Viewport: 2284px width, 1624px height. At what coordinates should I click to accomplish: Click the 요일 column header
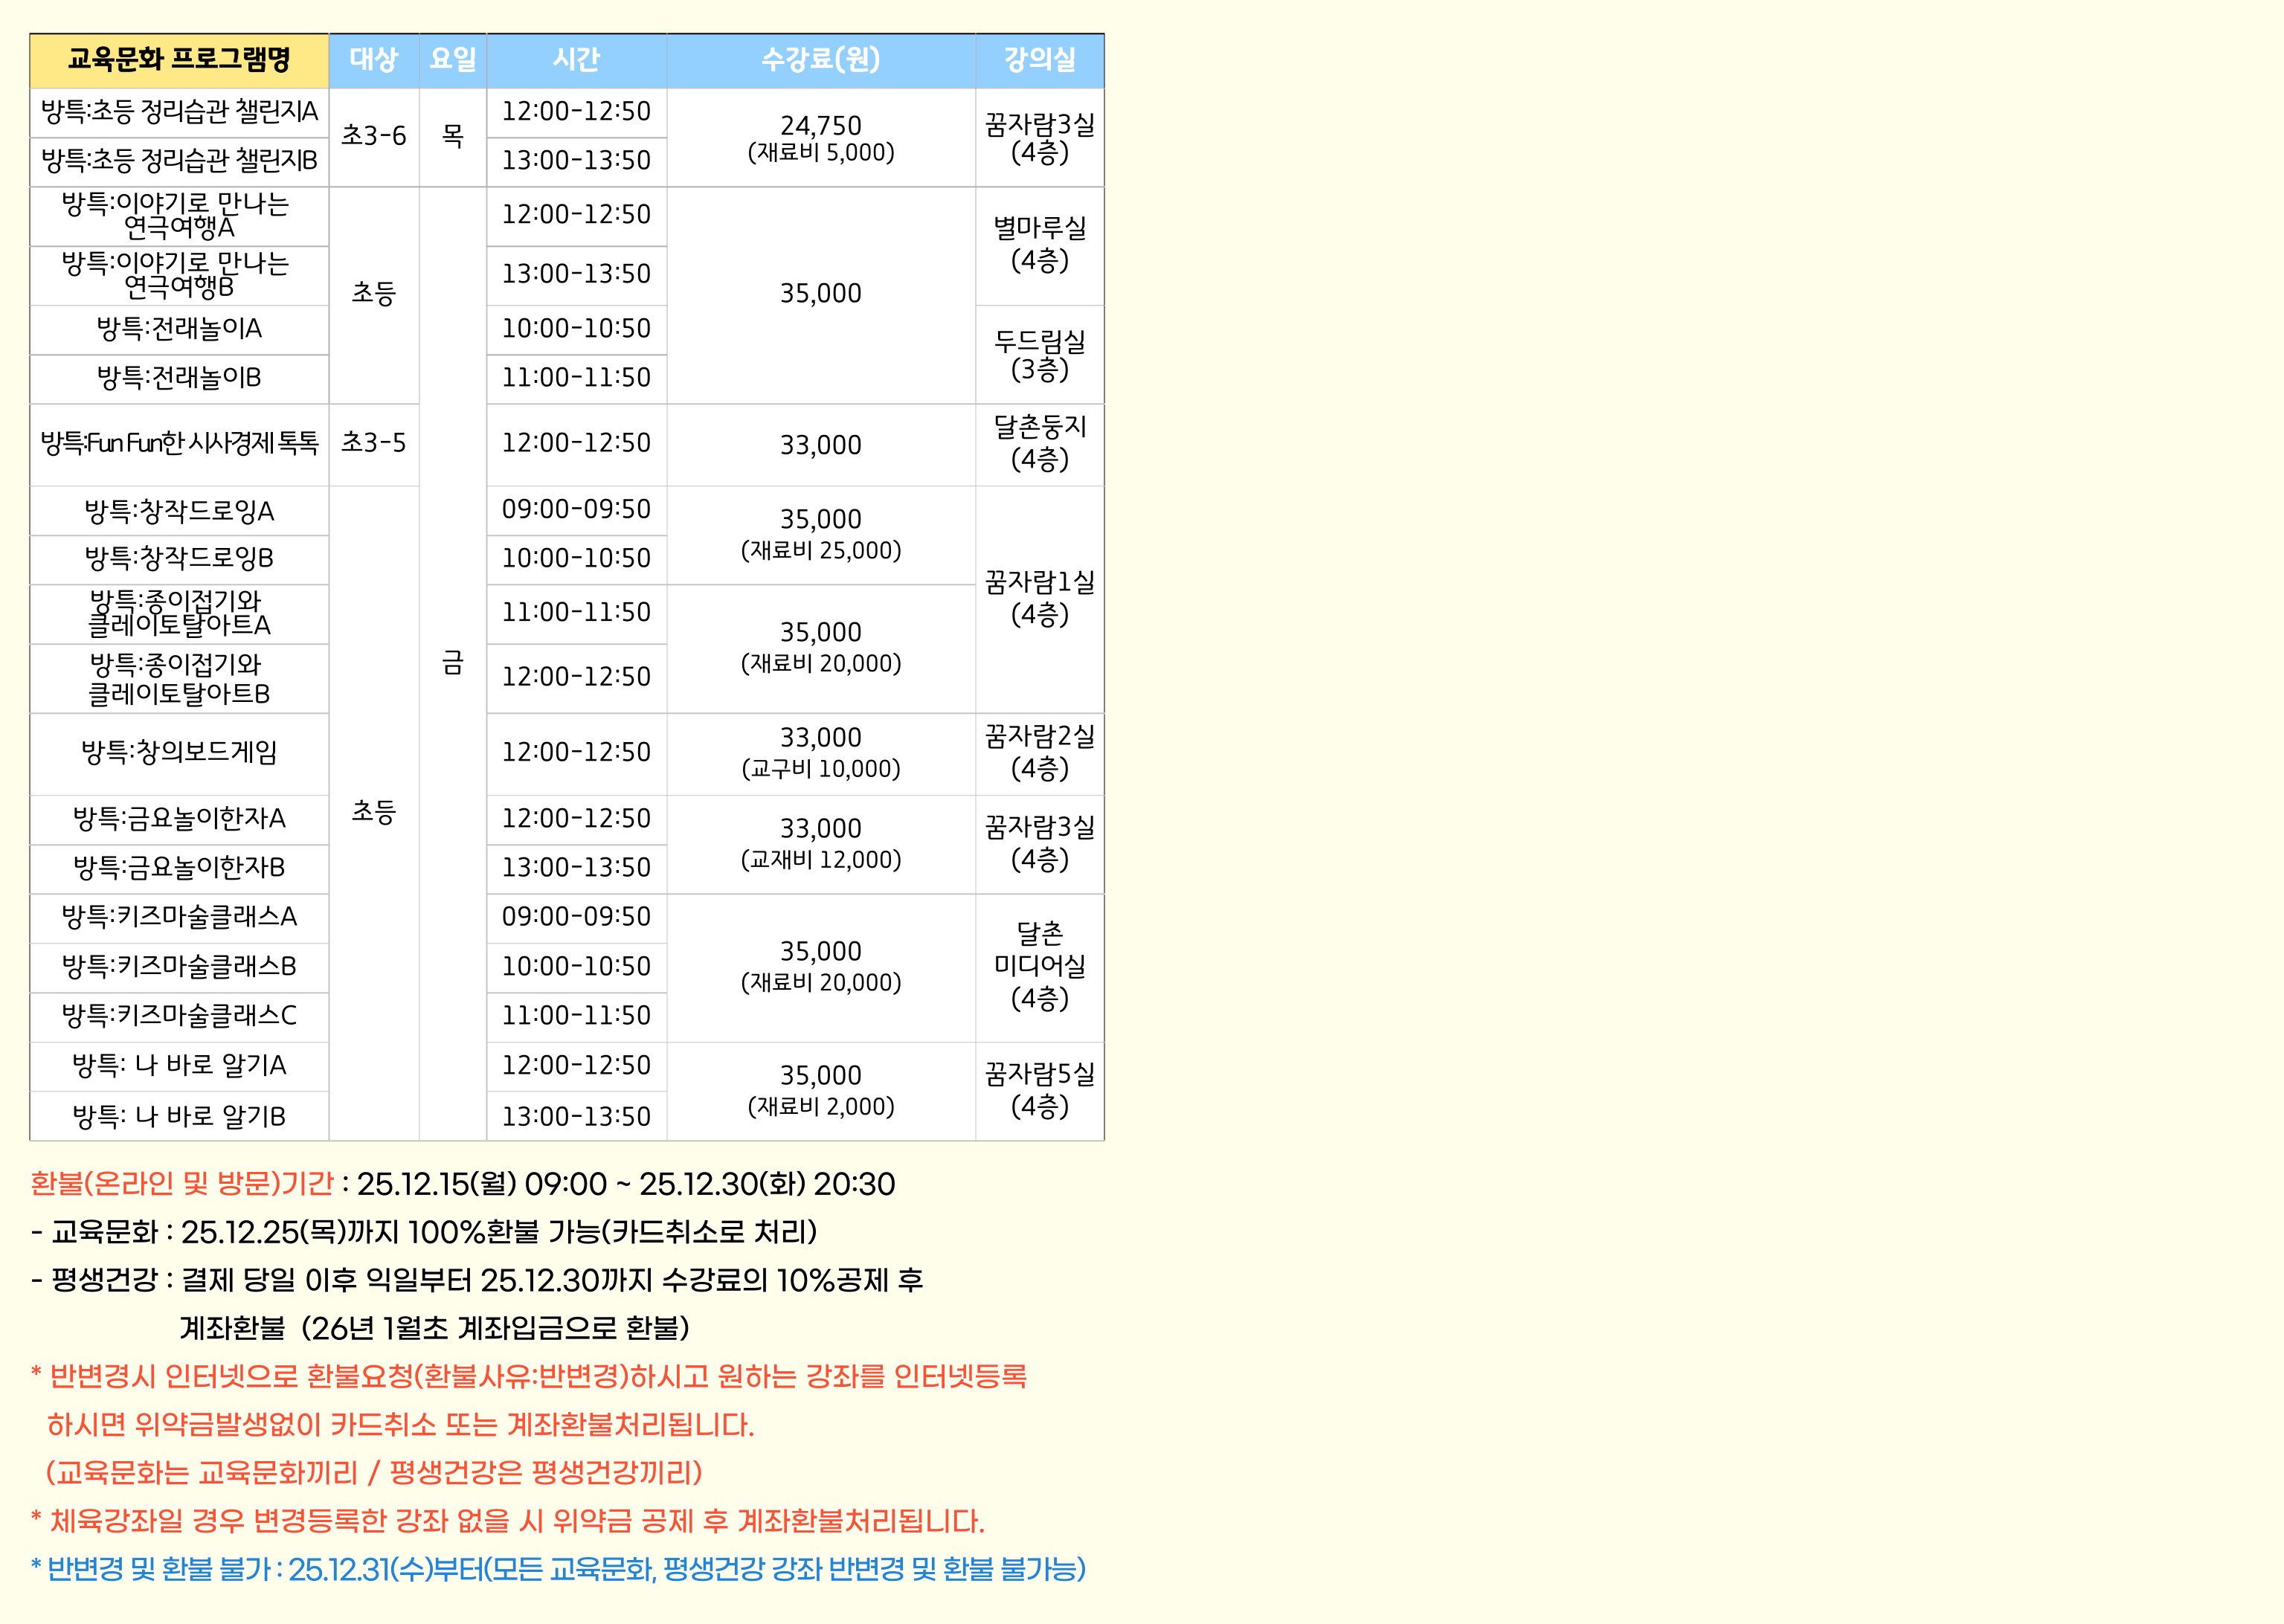(x=452, y=60)
